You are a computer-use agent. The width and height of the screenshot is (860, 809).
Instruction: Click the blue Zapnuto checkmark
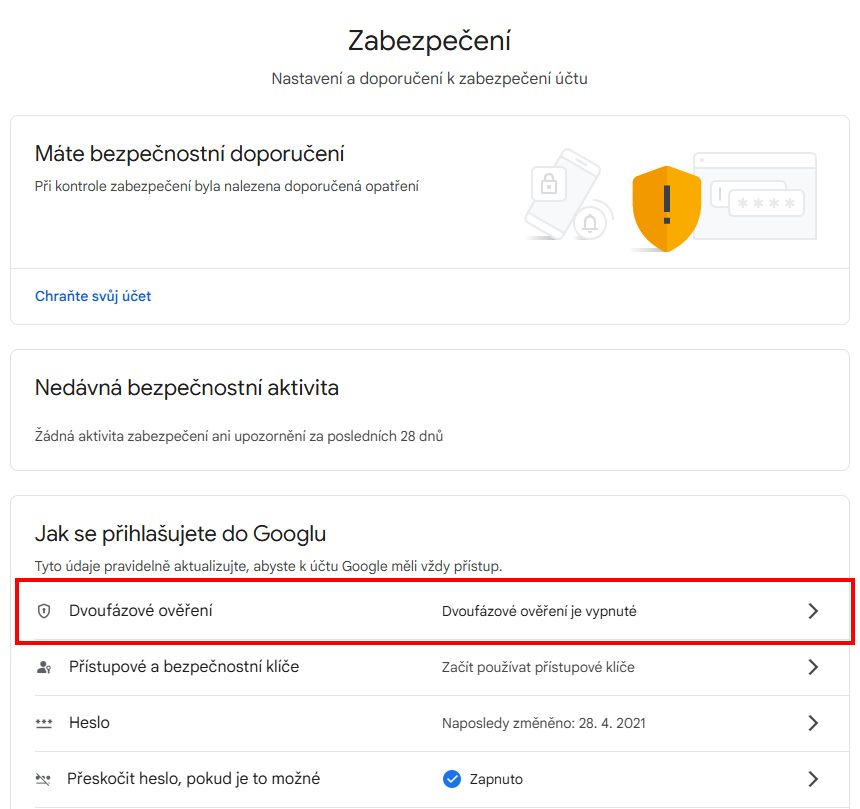(451, 779)
